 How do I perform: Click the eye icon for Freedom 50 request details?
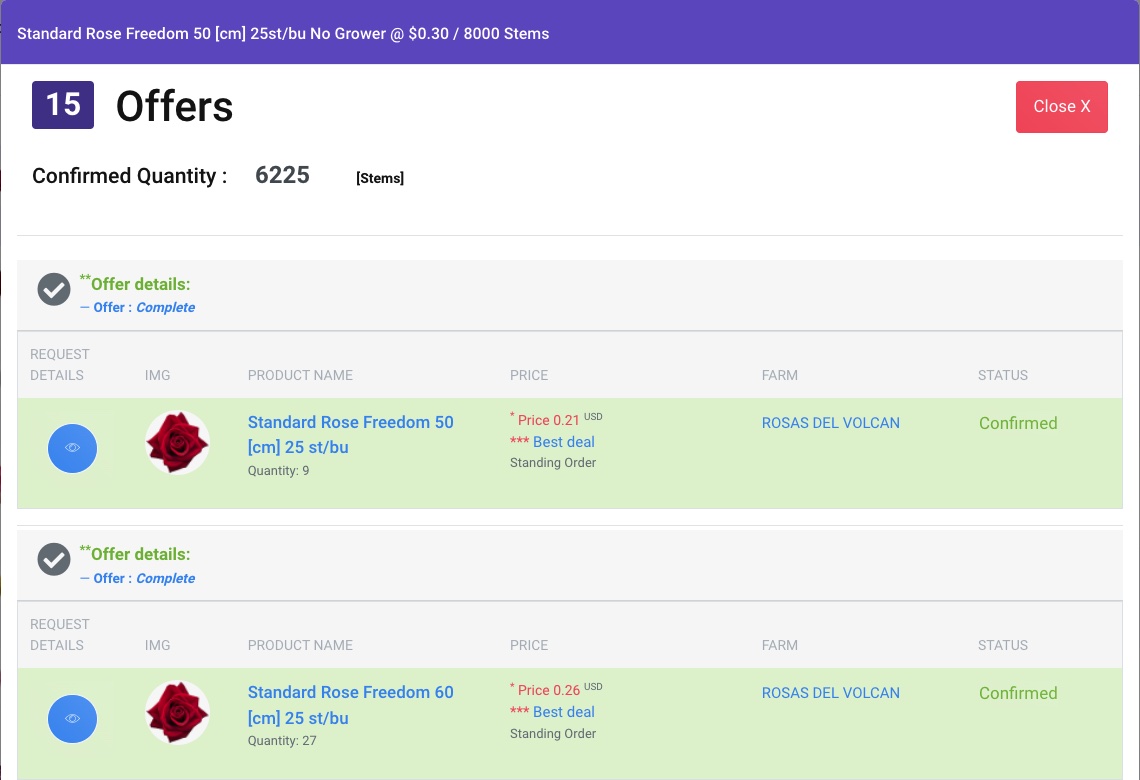click(x=72, y=448)
